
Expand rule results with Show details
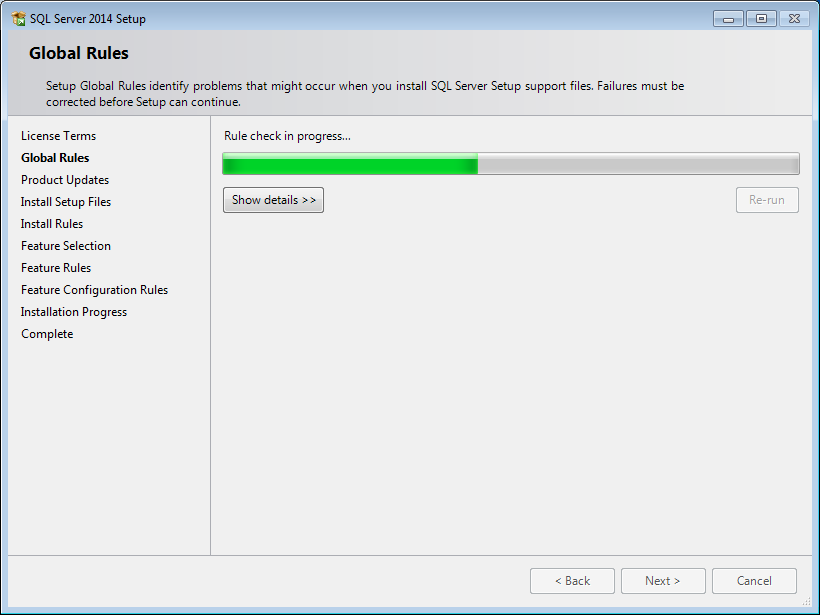point(274,200)
